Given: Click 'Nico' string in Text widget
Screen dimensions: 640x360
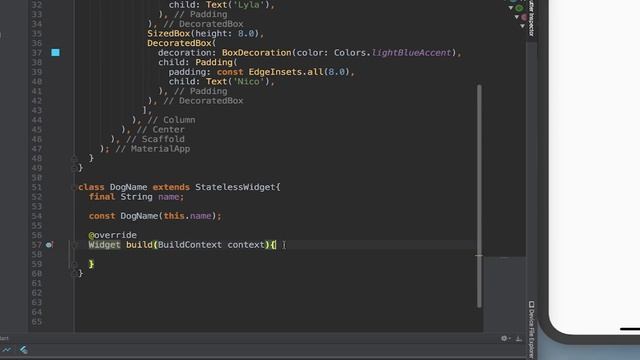Looking at the screenshot, I should (248, 82).
